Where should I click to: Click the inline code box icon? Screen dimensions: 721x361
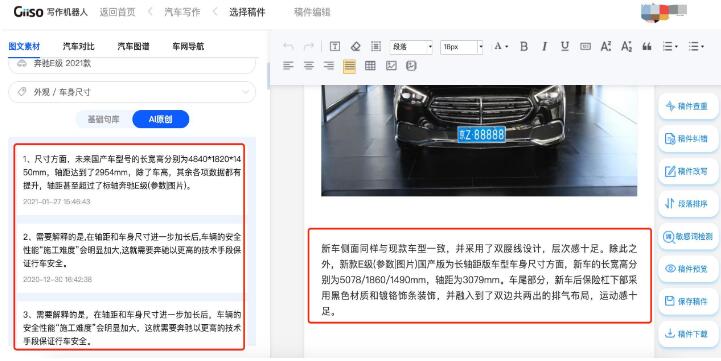pyautogui.click(x=585, y=46)
